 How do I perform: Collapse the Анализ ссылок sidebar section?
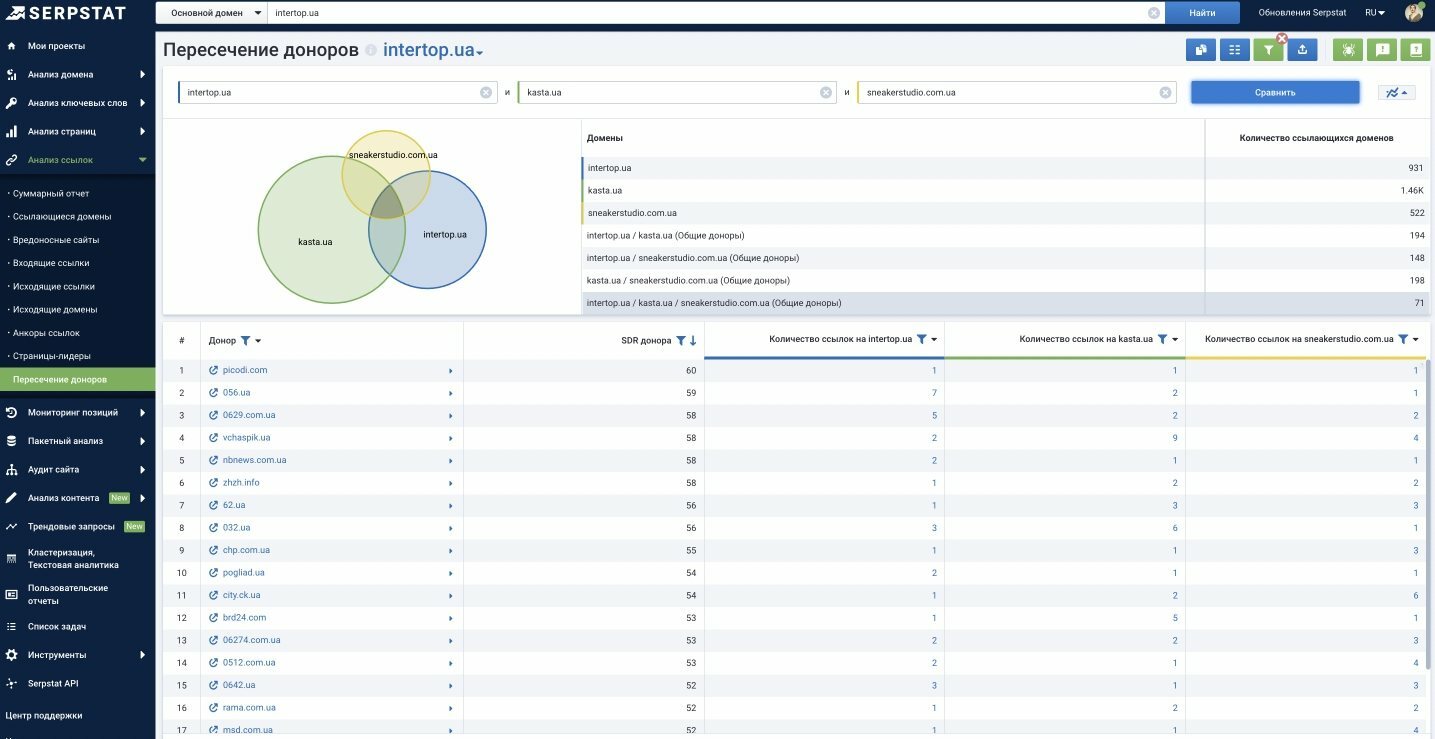click(x=77, y=159)
